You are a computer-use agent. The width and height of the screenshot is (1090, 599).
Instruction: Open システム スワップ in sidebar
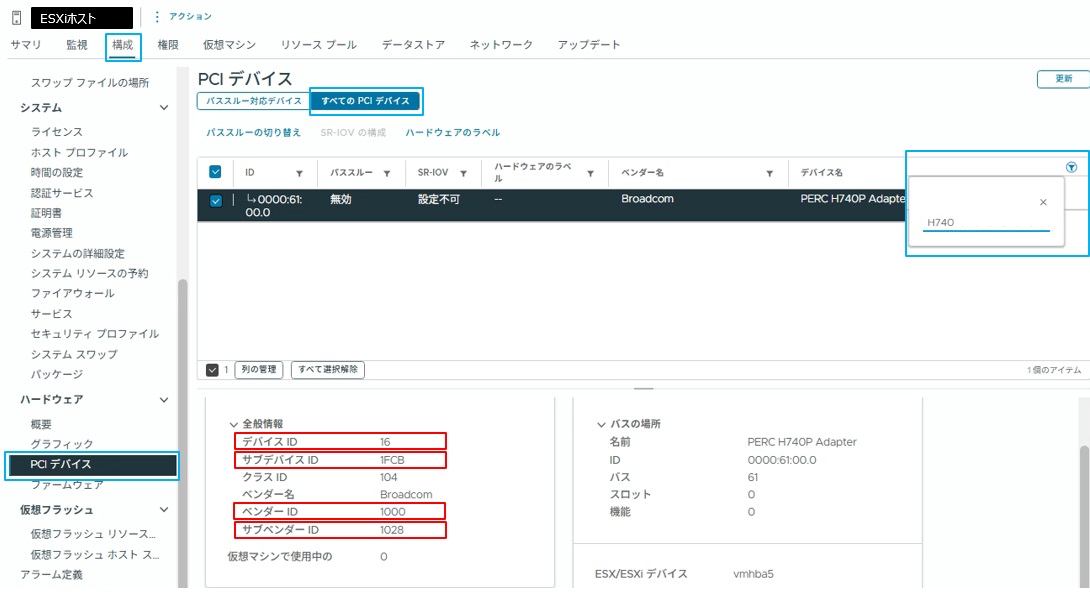[x=74, y=354]
